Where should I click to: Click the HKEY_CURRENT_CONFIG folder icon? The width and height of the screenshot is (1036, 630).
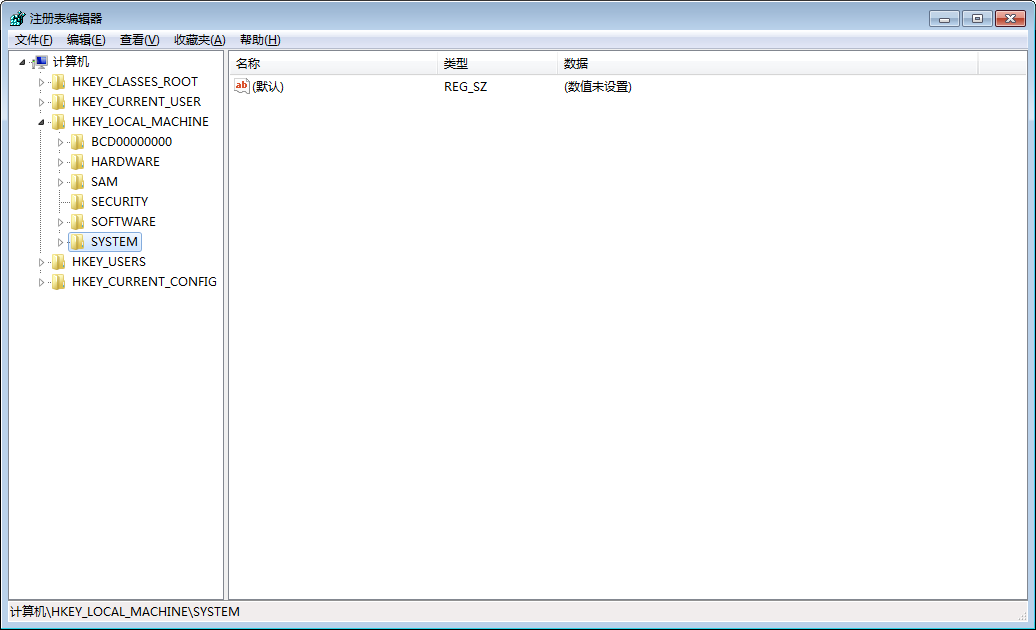pos(59,282)
